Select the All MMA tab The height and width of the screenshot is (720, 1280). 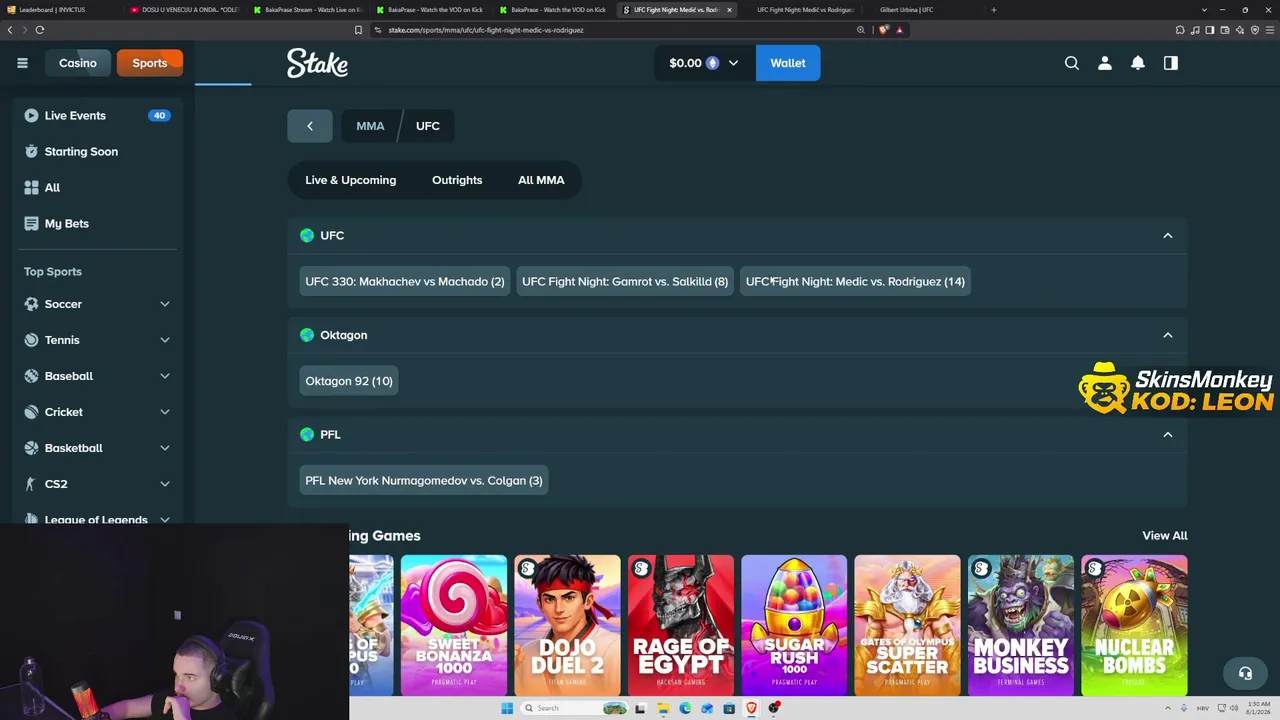coord(541,180)
